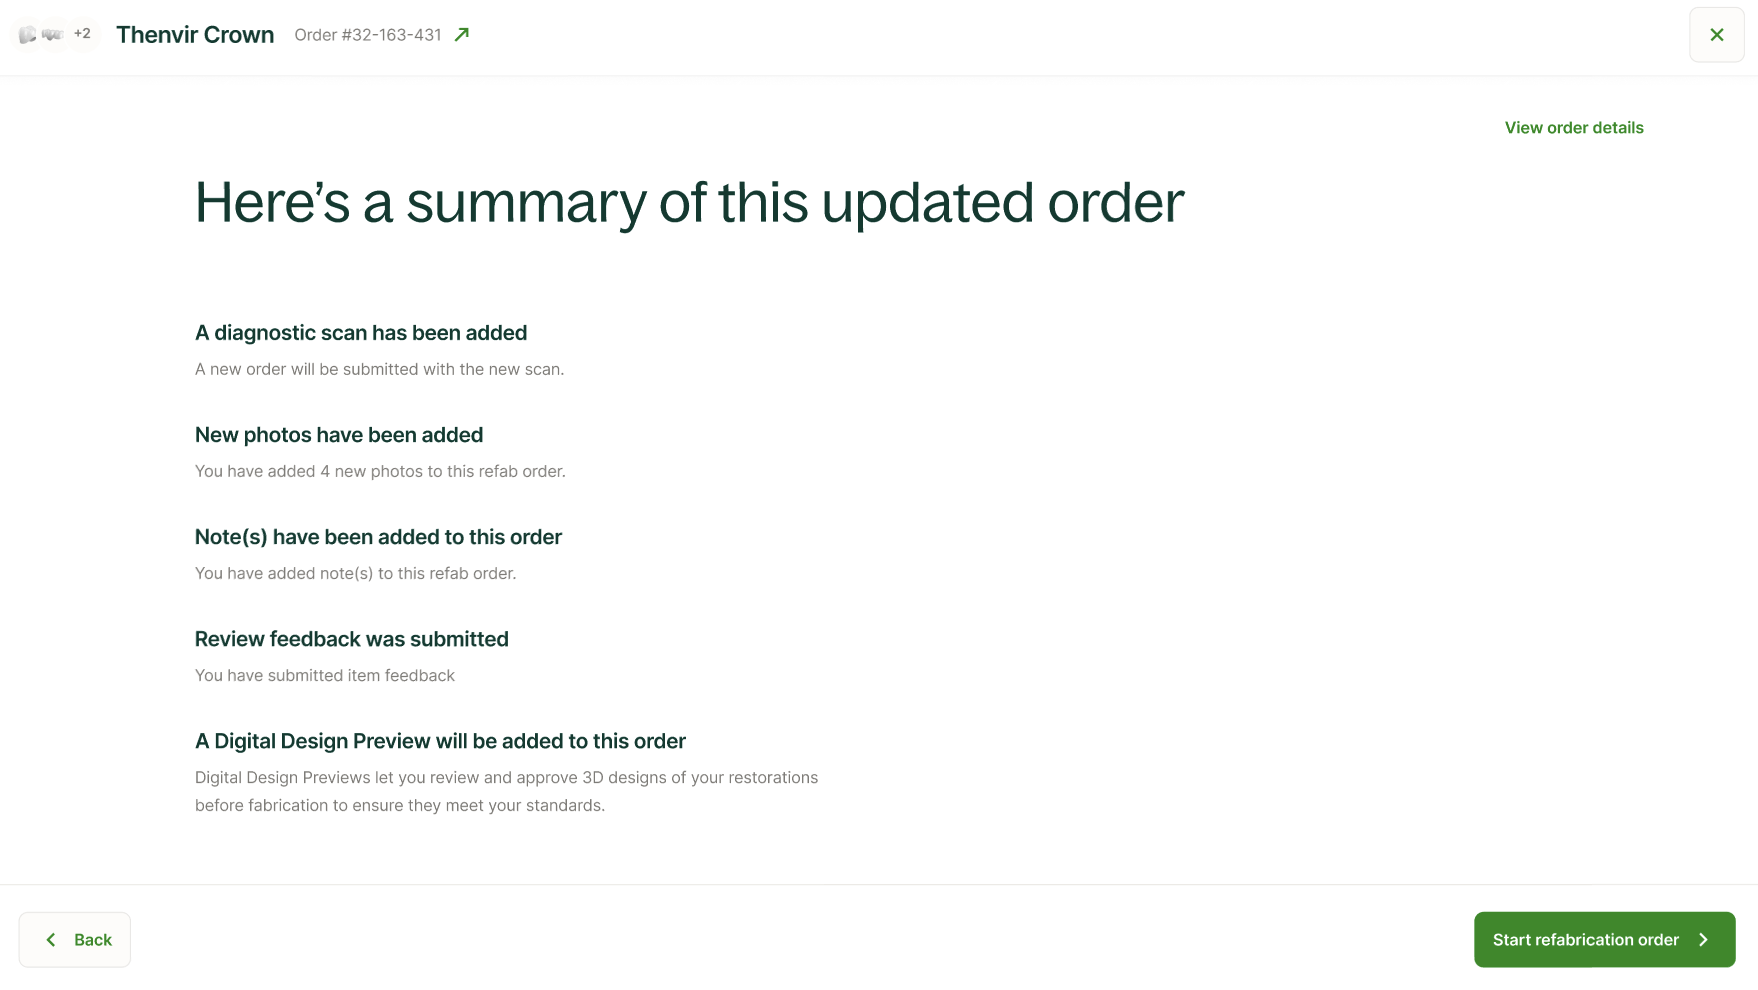Select the Note(s) added section heading

pyautogui.click(x=378, y=537)
